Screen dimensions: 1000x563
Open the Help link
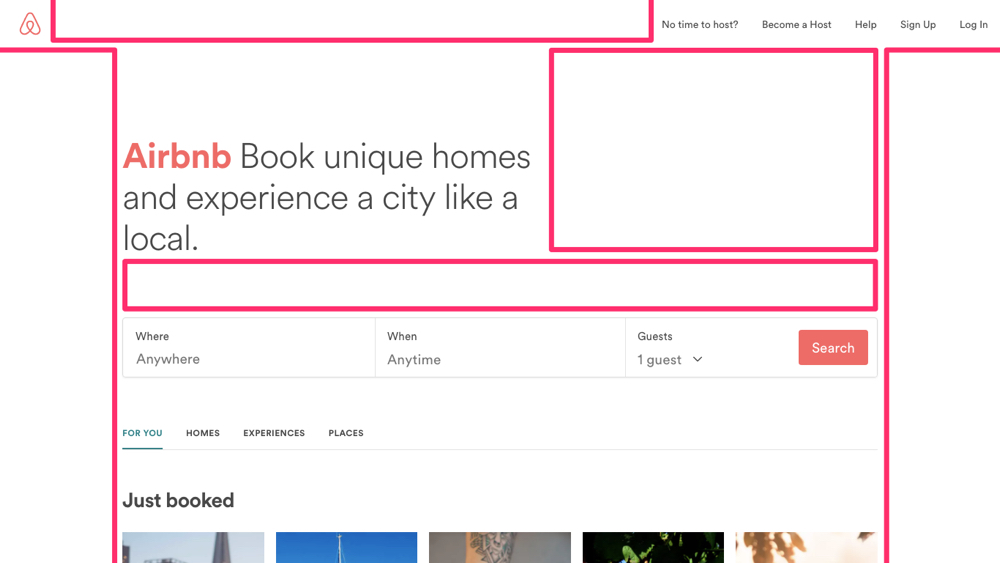(865, 25)
